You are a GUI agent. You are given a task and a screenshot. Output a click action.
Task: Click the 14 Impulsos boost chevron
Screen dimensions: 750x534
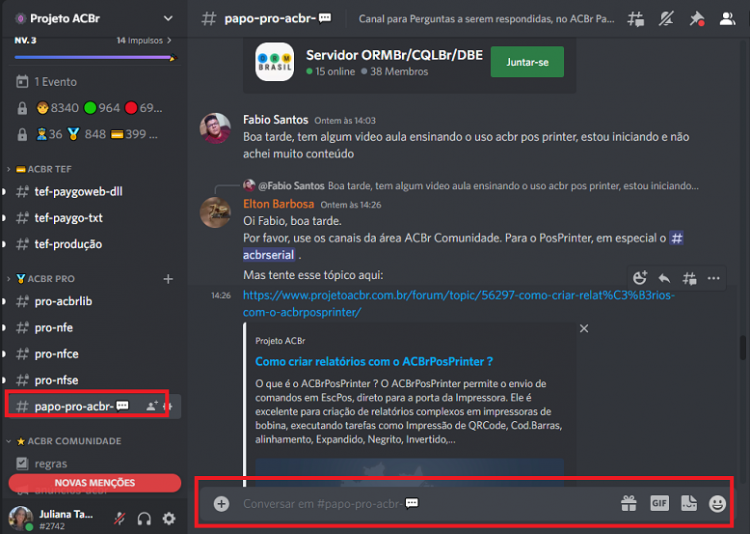169,41
